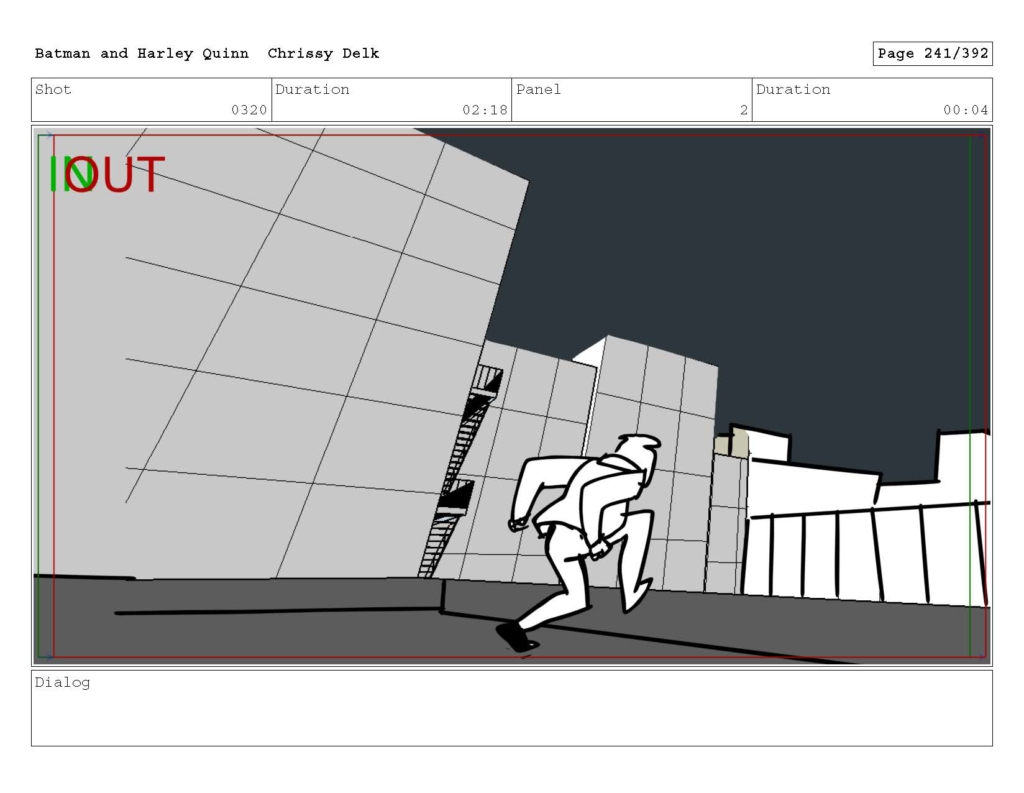Click the artist name 'Chrissy Delk'
1024x793 pixels.
323,54
